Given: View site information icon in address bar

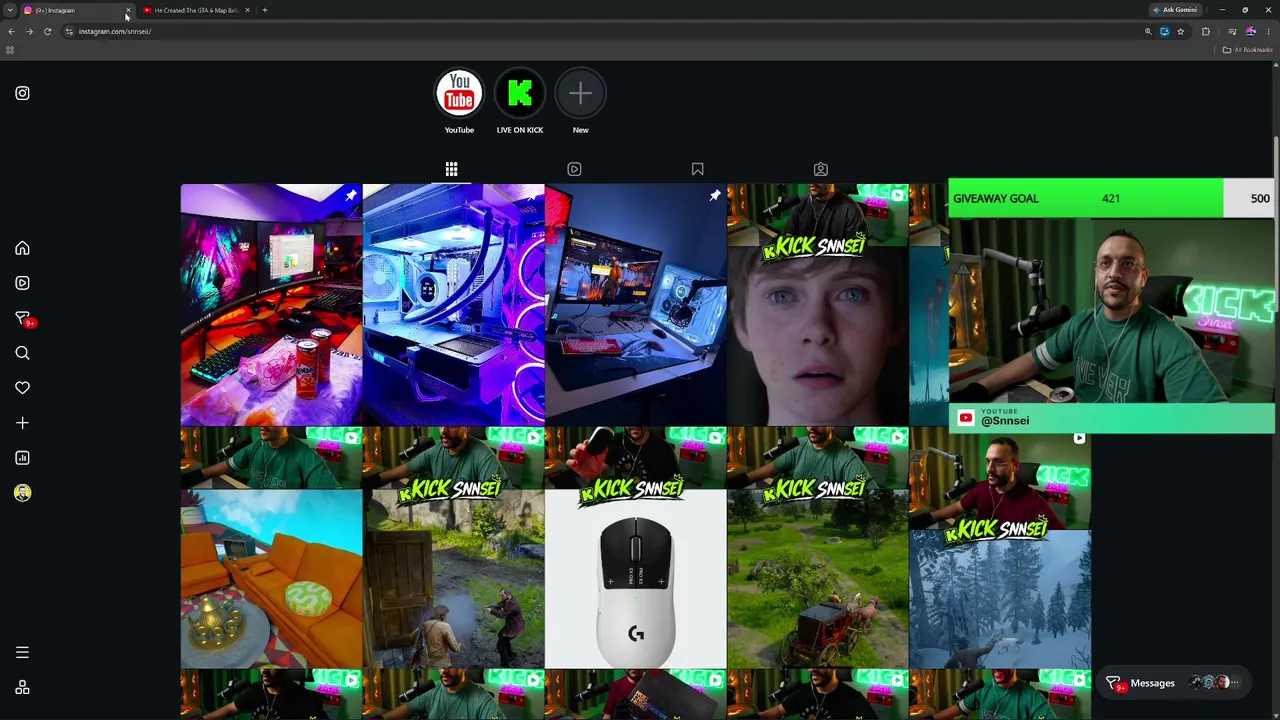Looking at the screenshot, I should pos(69,31).
